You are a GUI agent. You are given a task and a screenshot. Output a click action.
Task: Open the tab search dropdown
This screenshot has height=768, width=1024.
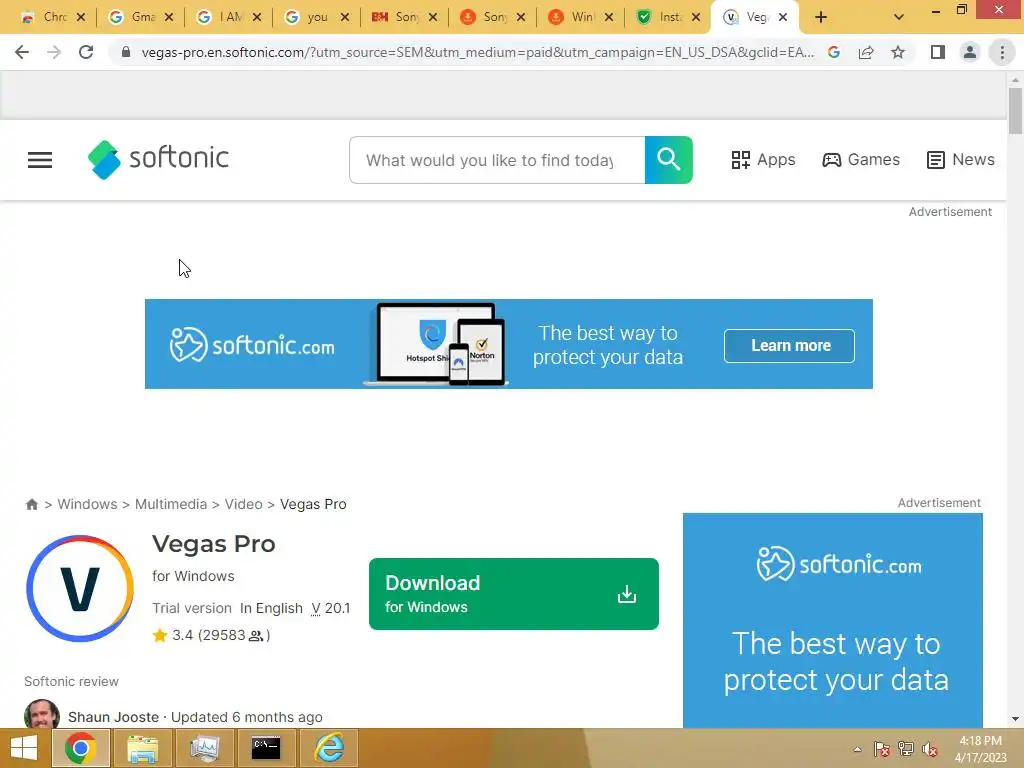point(899,18)
